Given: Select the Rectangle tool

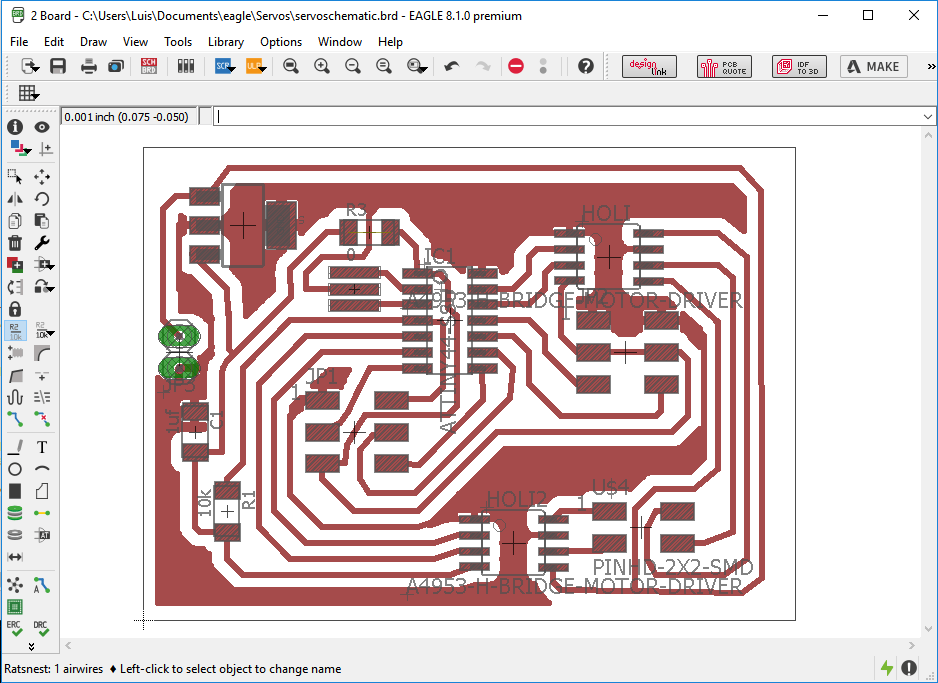Looking at the screenshot, I should point(15,491).
